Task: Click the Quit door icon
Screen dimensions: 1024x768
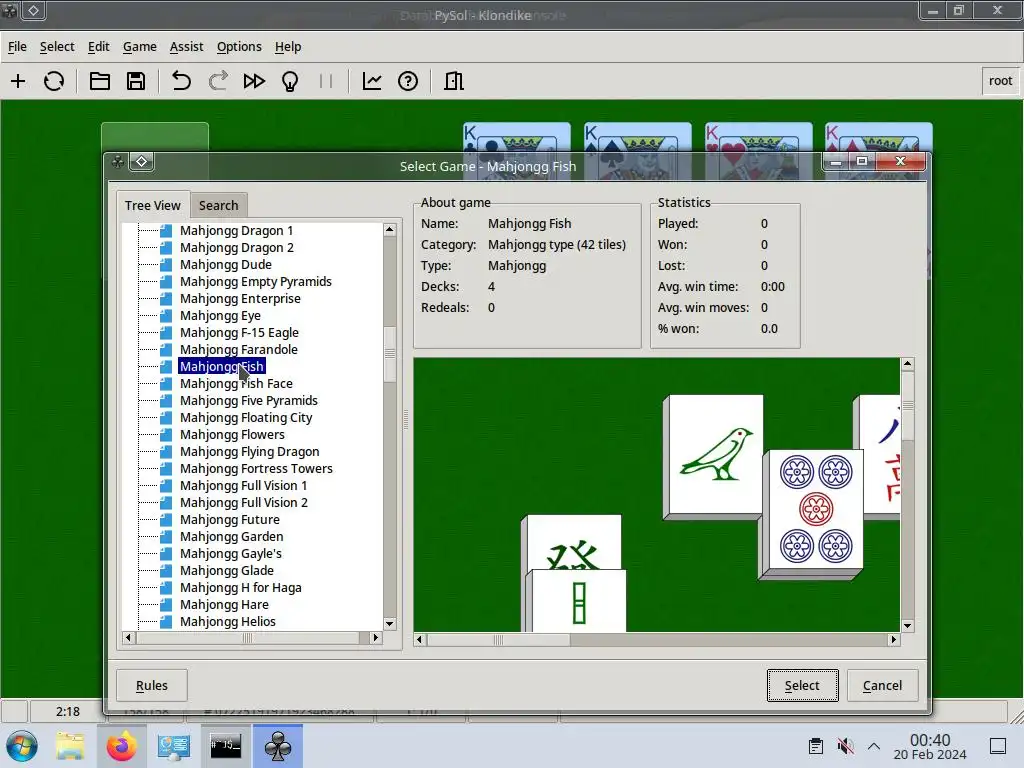Action: point(454,81)
